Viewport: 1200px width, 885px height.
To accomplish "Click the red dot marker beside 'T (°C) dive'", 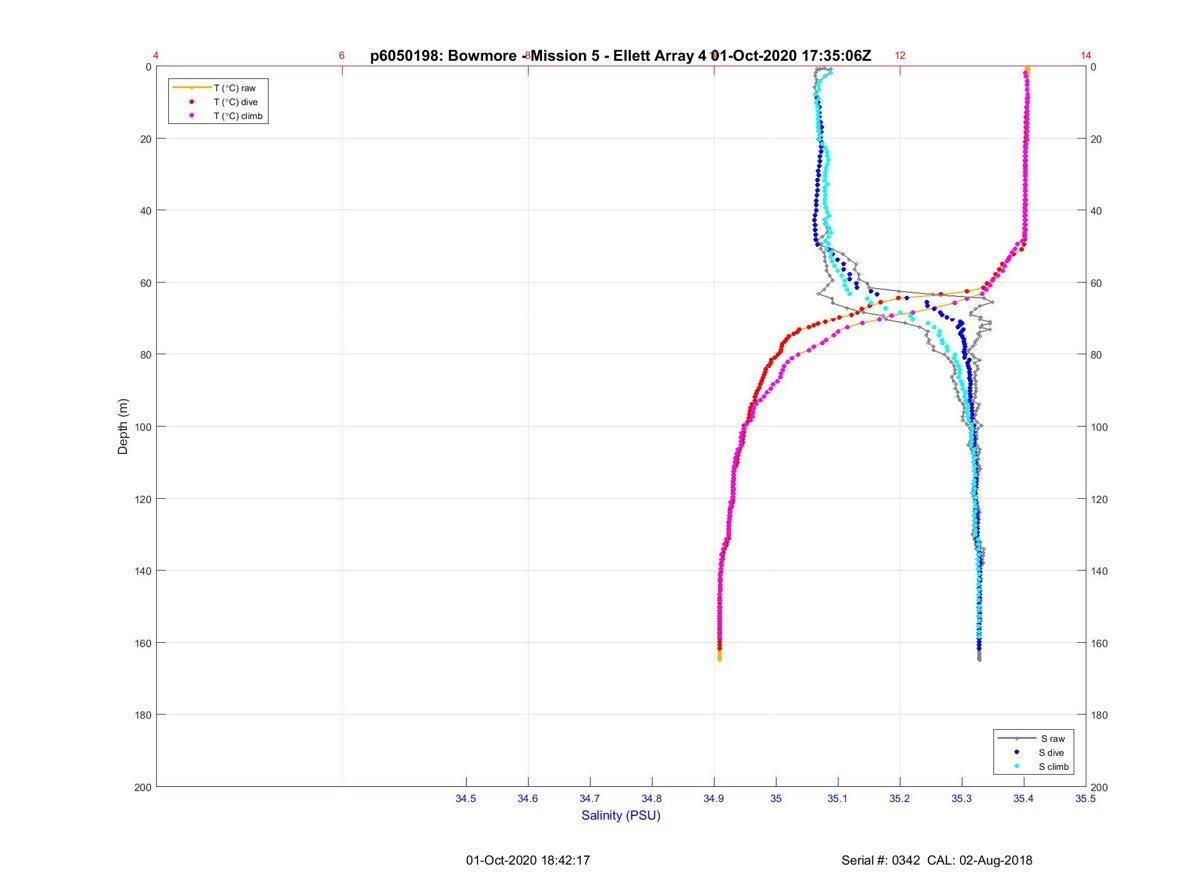I will (191, 102).
